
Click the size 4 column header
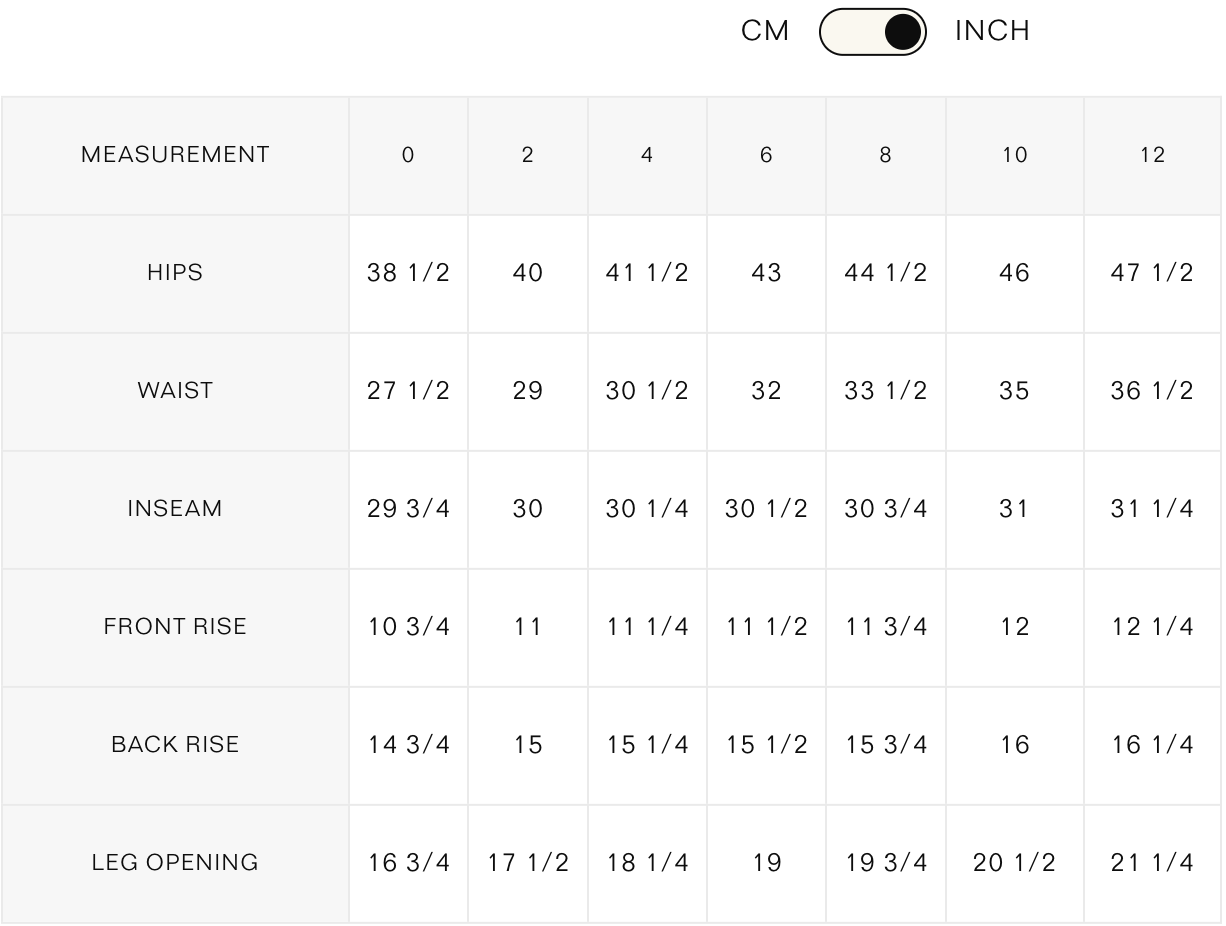647,155
